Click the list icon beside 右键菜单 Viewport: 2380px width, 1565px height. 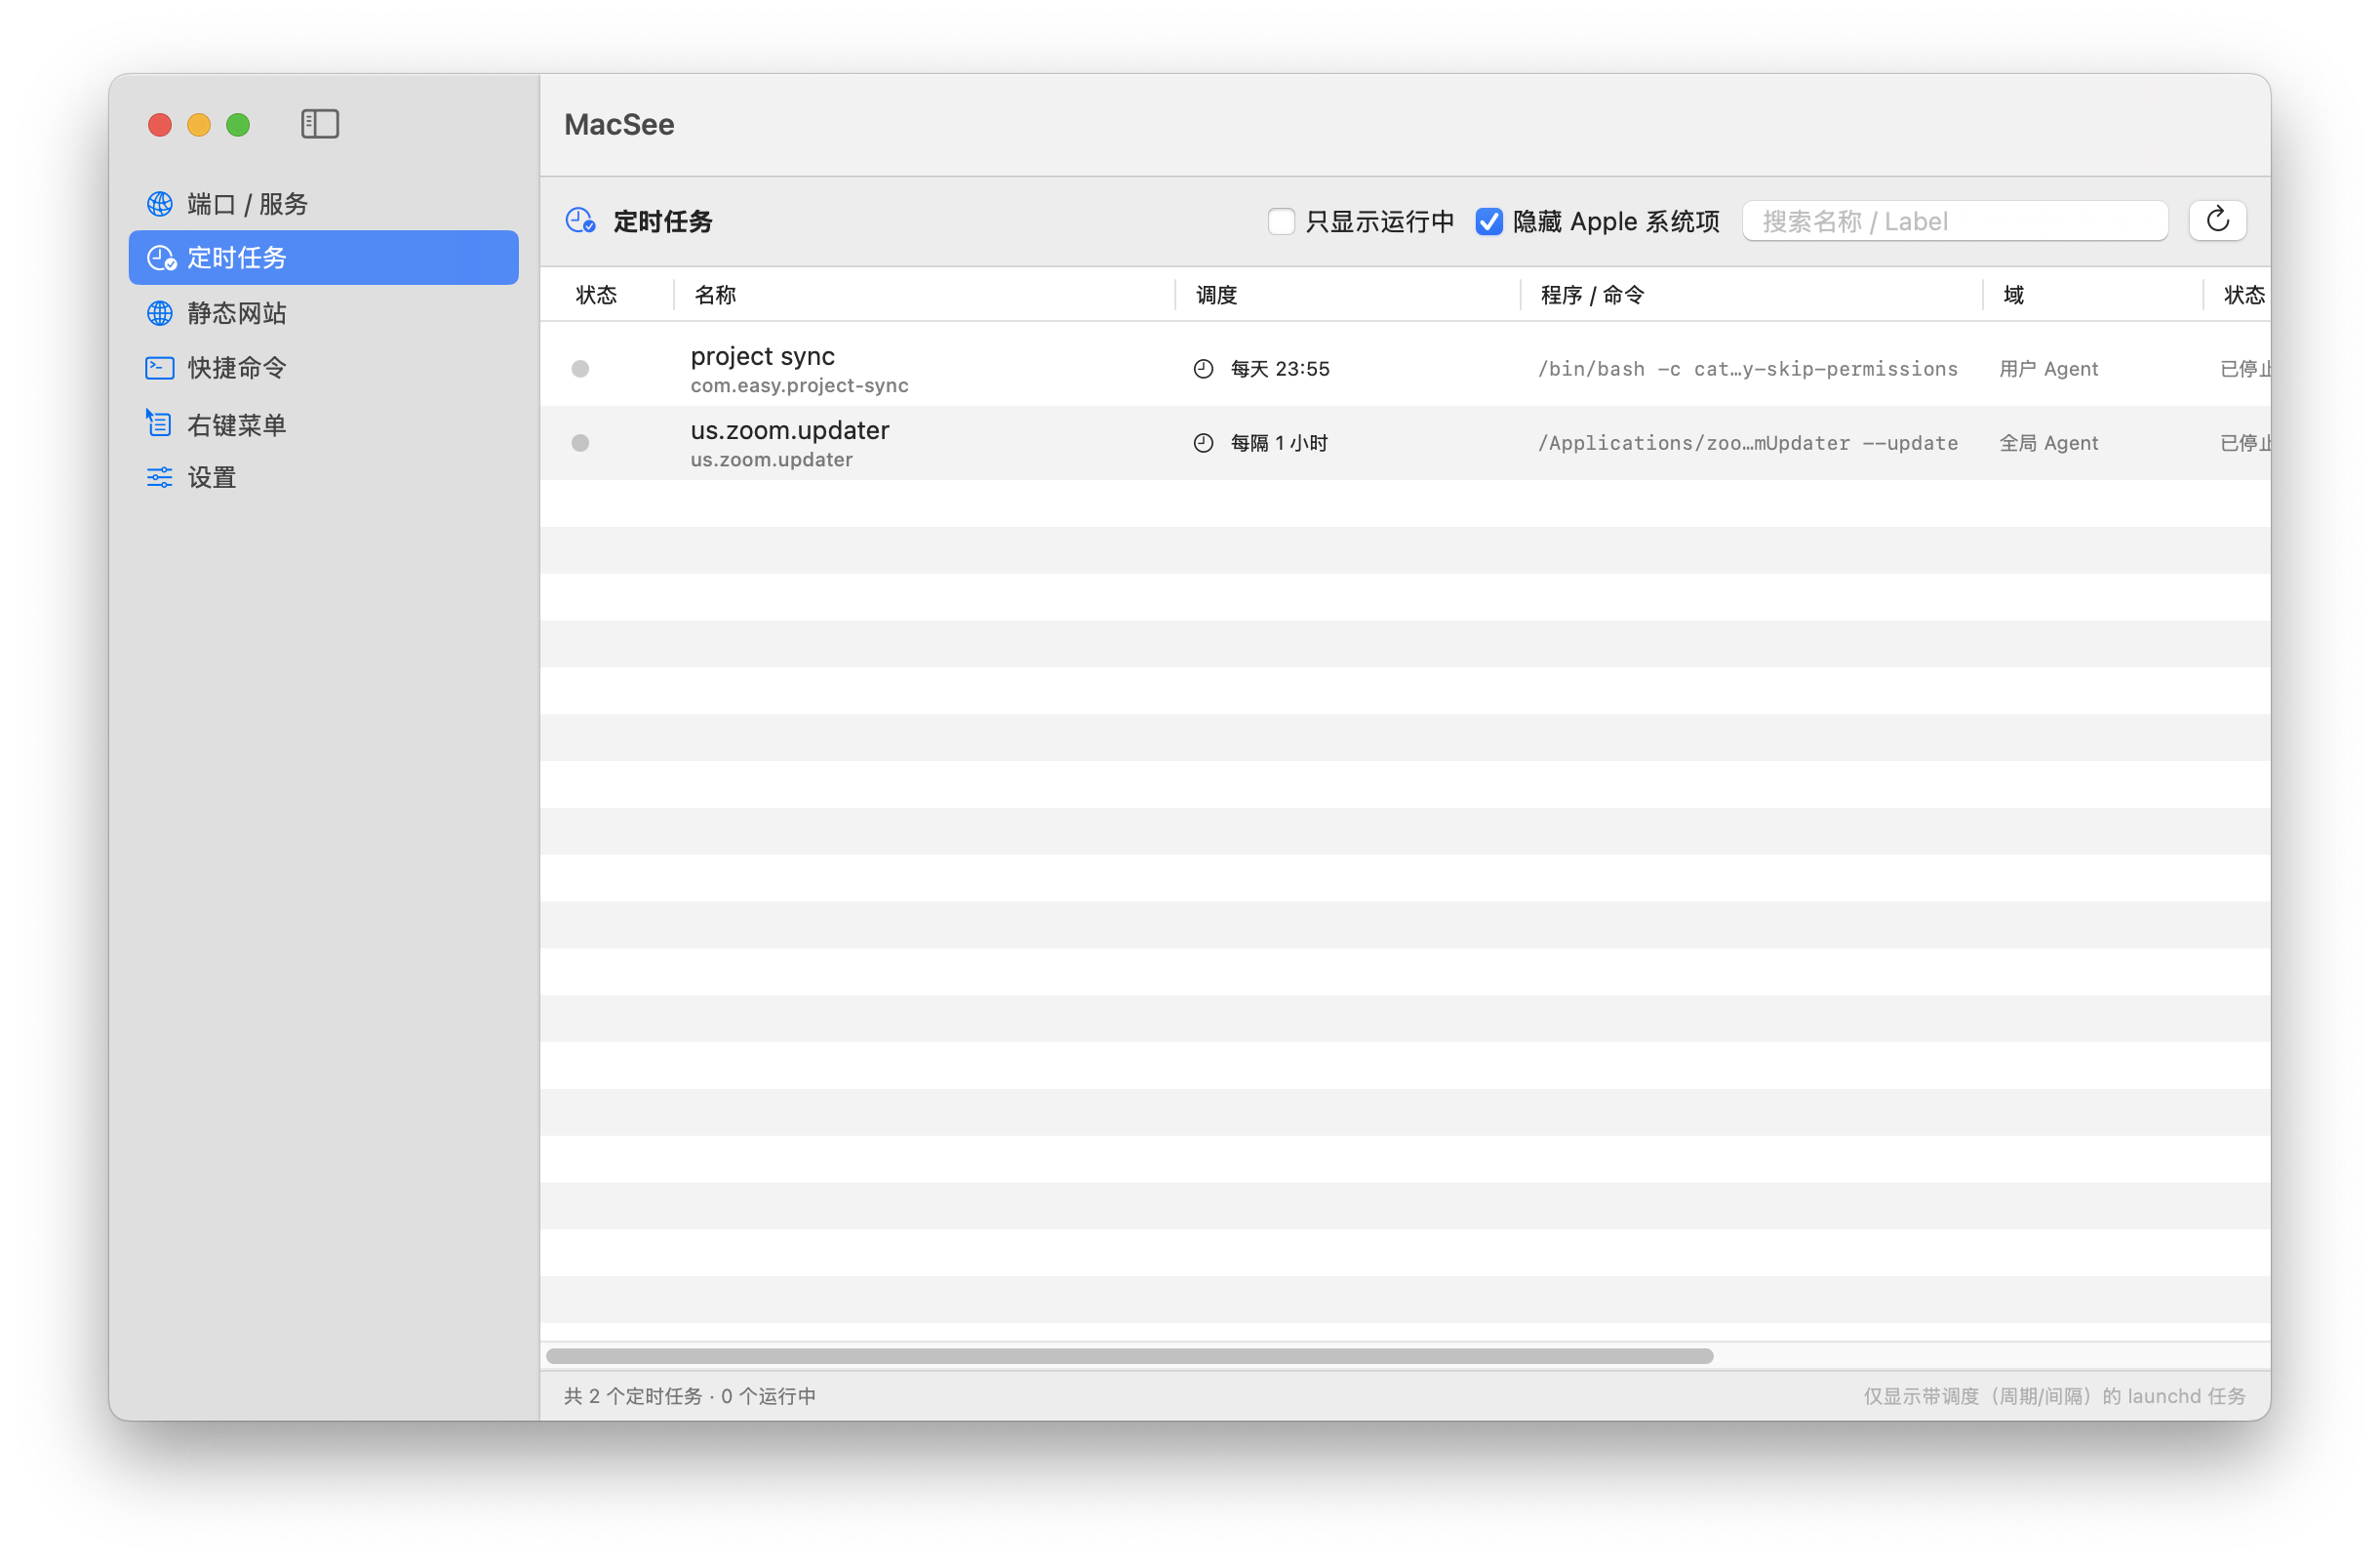(159, 423)
